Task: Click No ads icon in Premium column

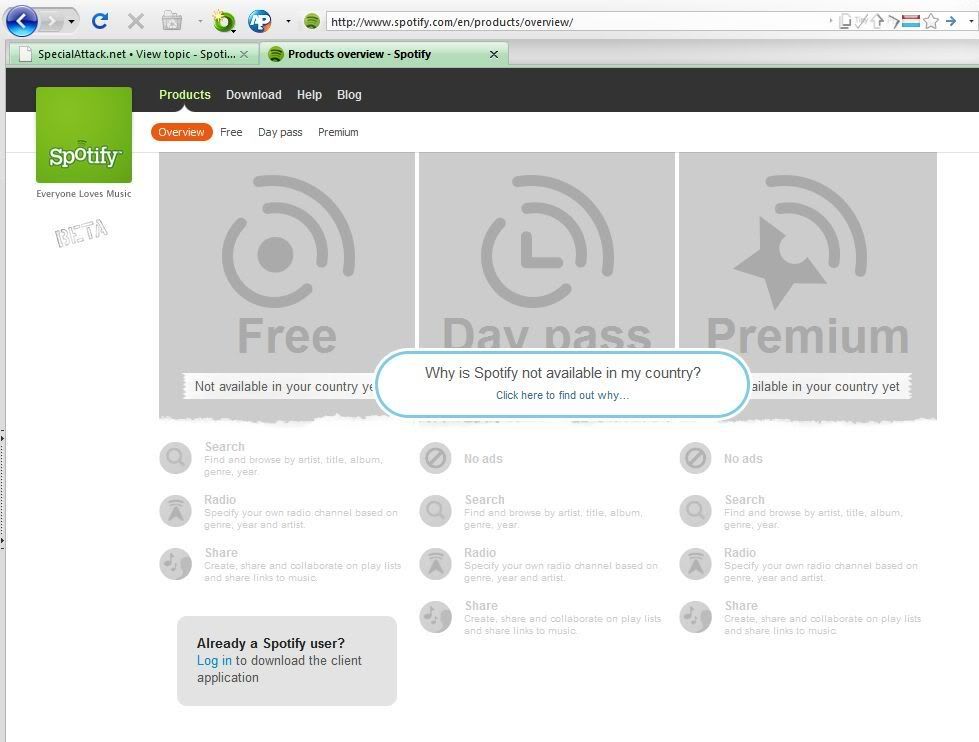Action: pyautogui.click(x=696, y=458)
